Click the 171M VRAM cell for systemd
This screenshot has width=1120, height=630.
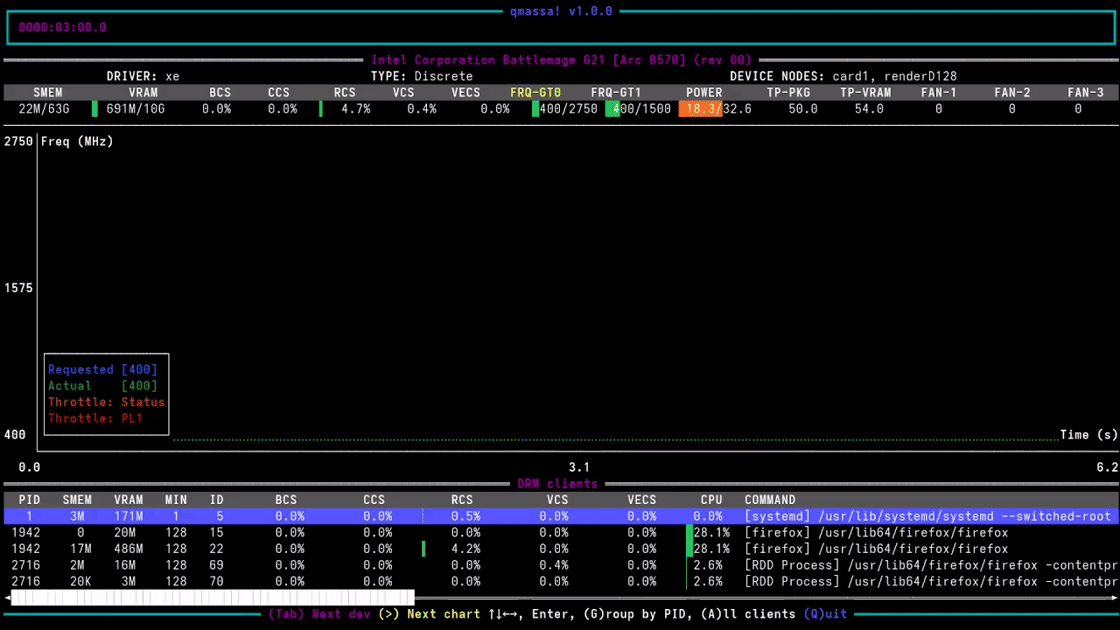pos(129,516)
